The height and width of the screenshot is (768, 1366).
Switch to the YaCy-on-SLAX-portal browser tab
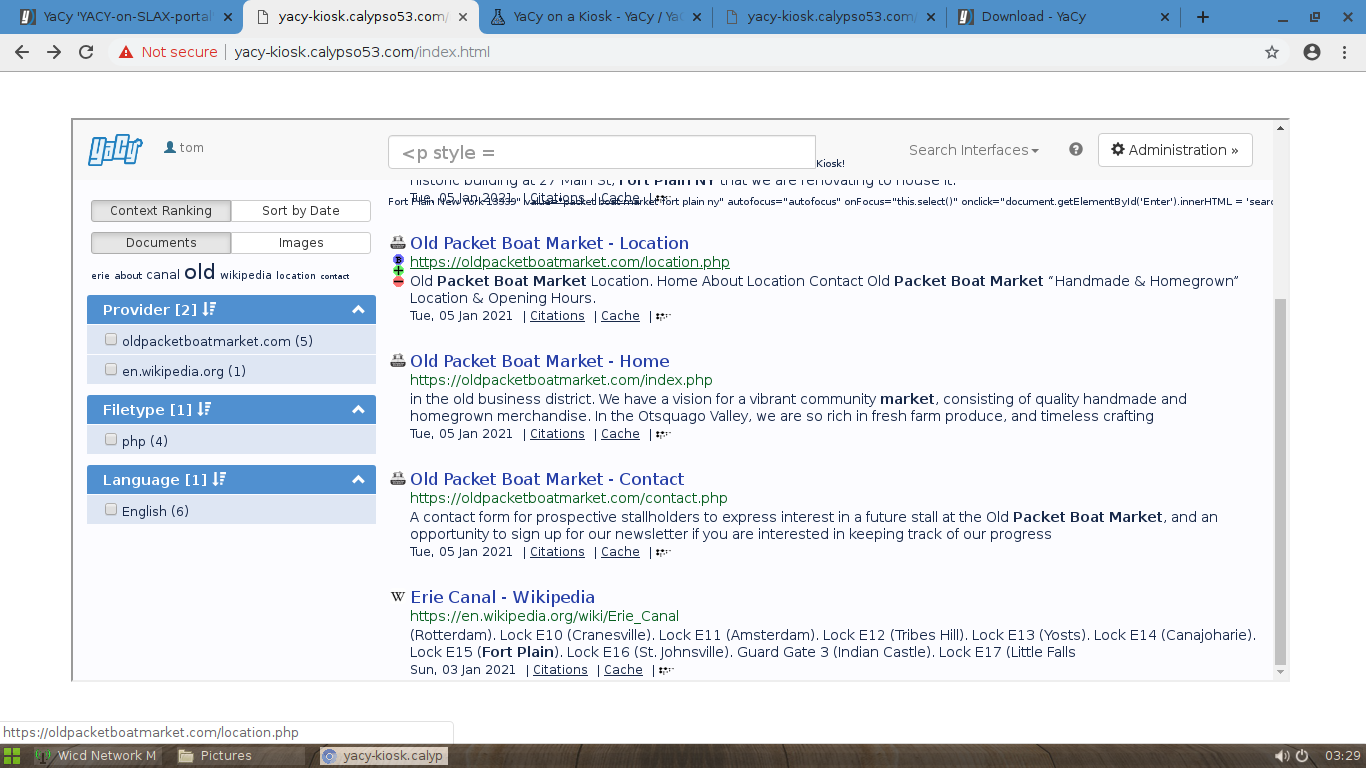click(122, 17)
